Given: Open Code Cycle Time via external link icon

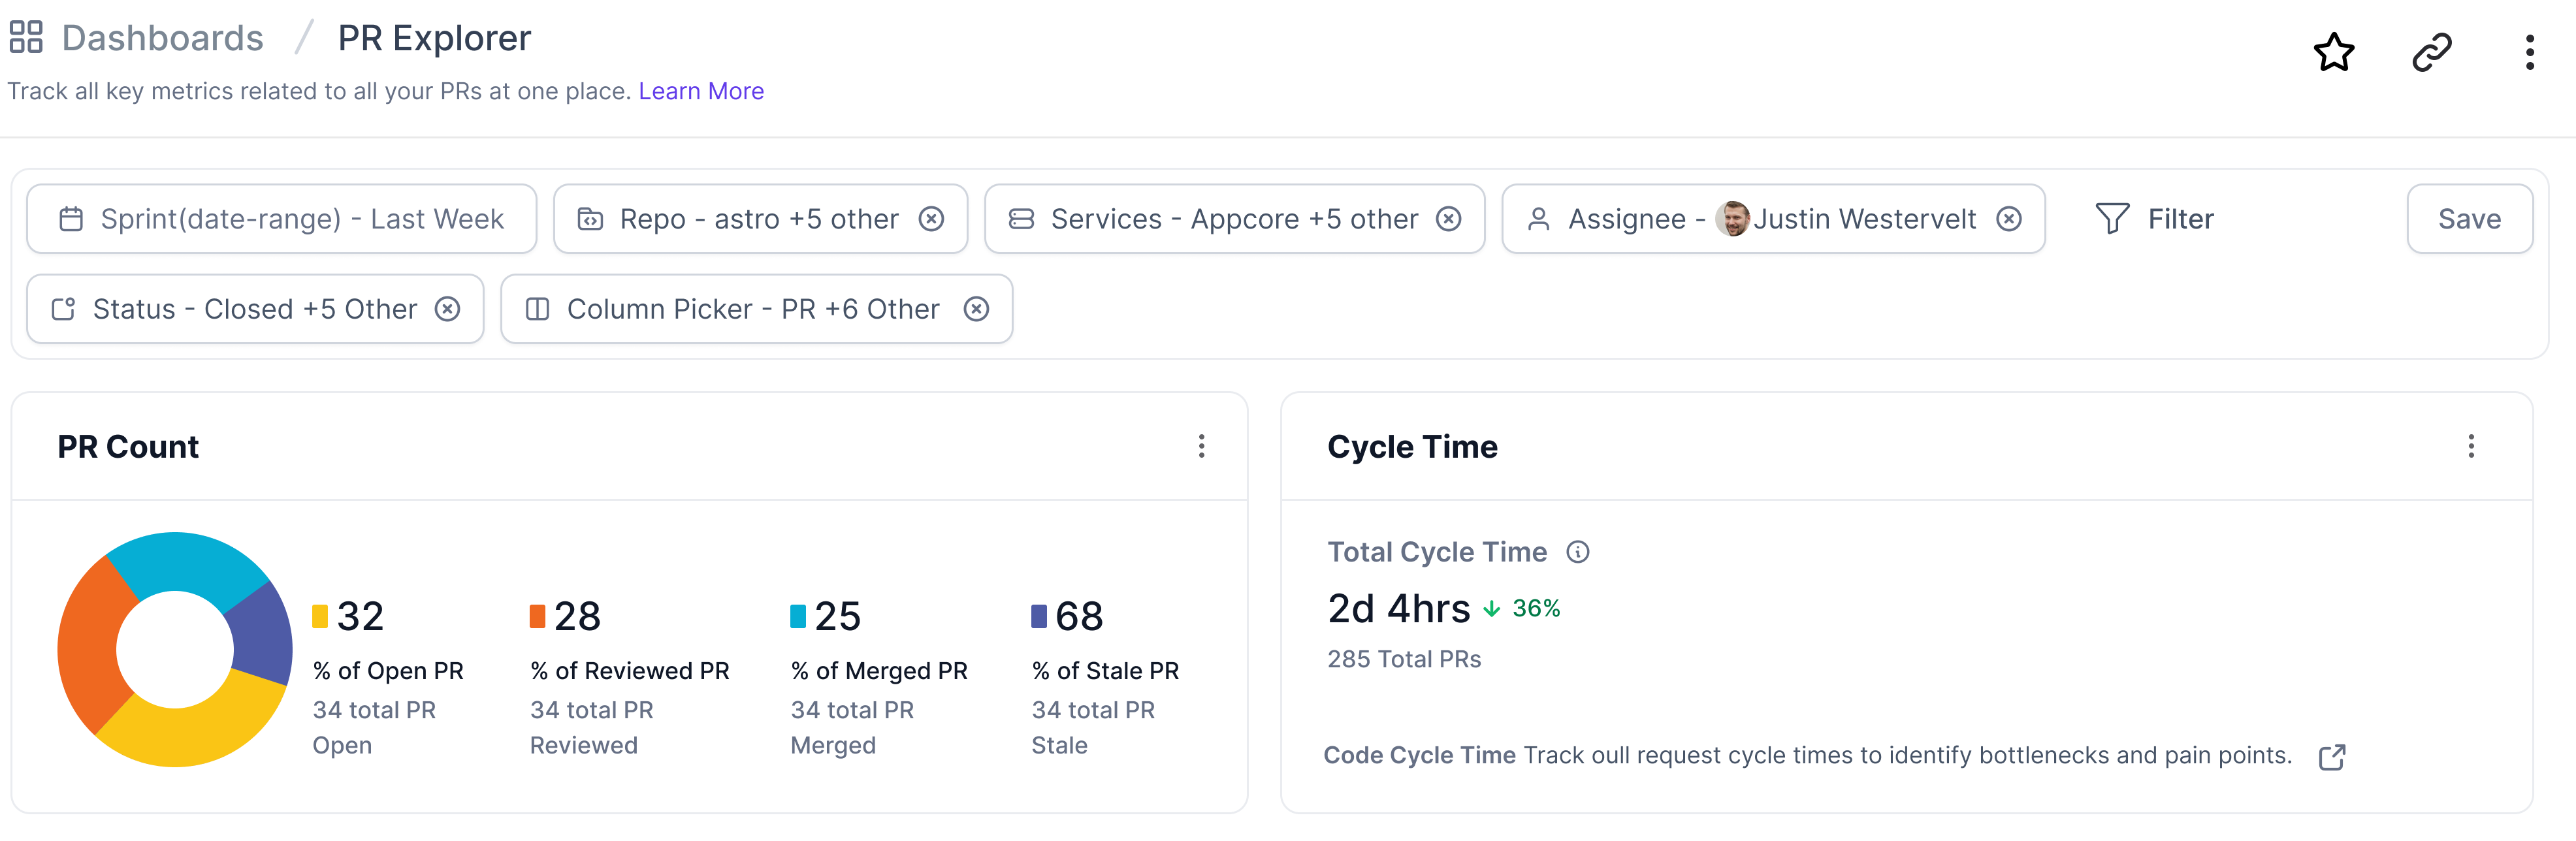Looking at the screenshot, I should [x=2332, y=758].
